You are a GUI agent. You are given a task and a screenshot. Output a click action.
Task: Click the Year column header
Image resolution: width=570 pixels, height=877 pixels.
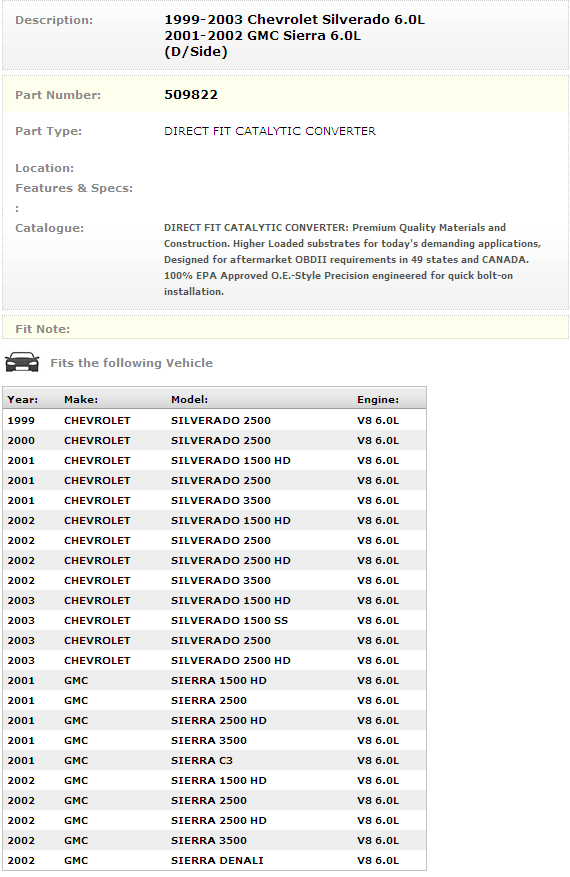23,399
